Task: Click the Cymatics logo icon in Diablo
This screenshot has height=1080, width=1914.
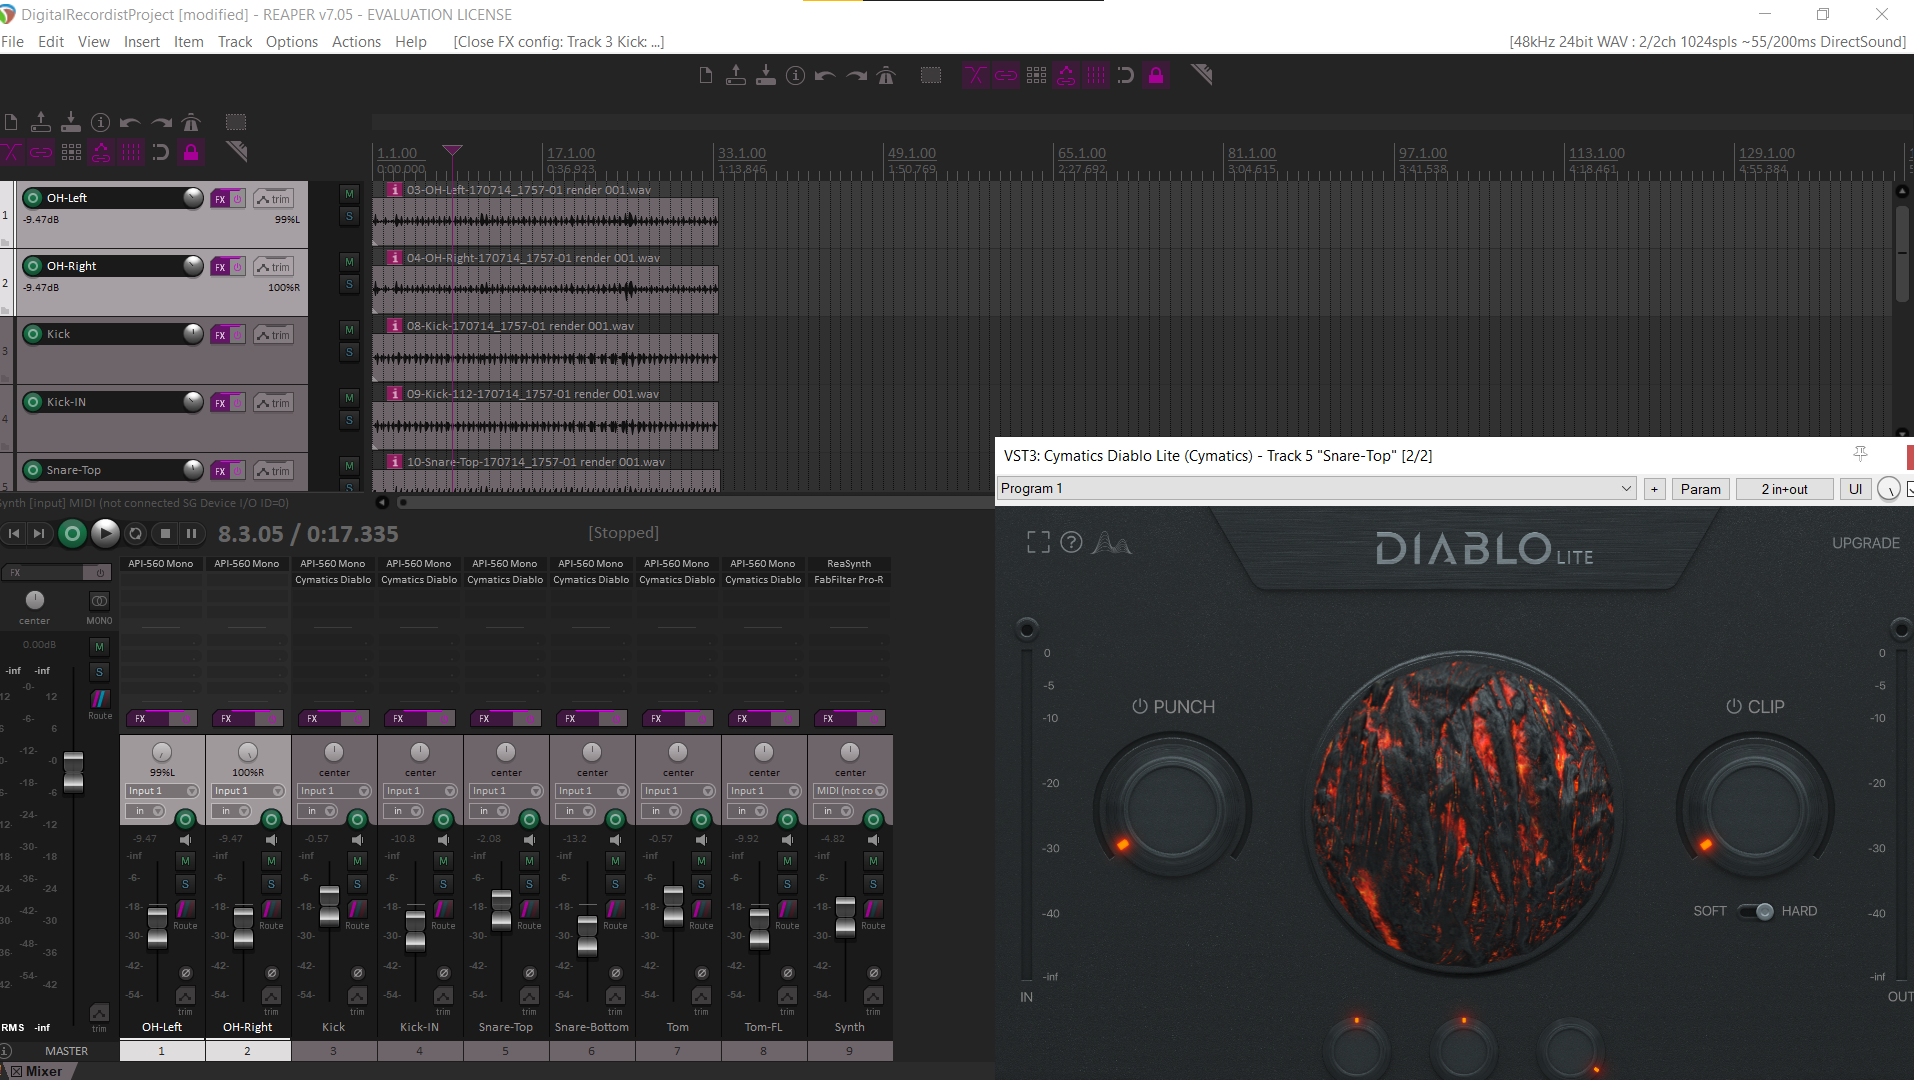Action: click(1112, 542)
